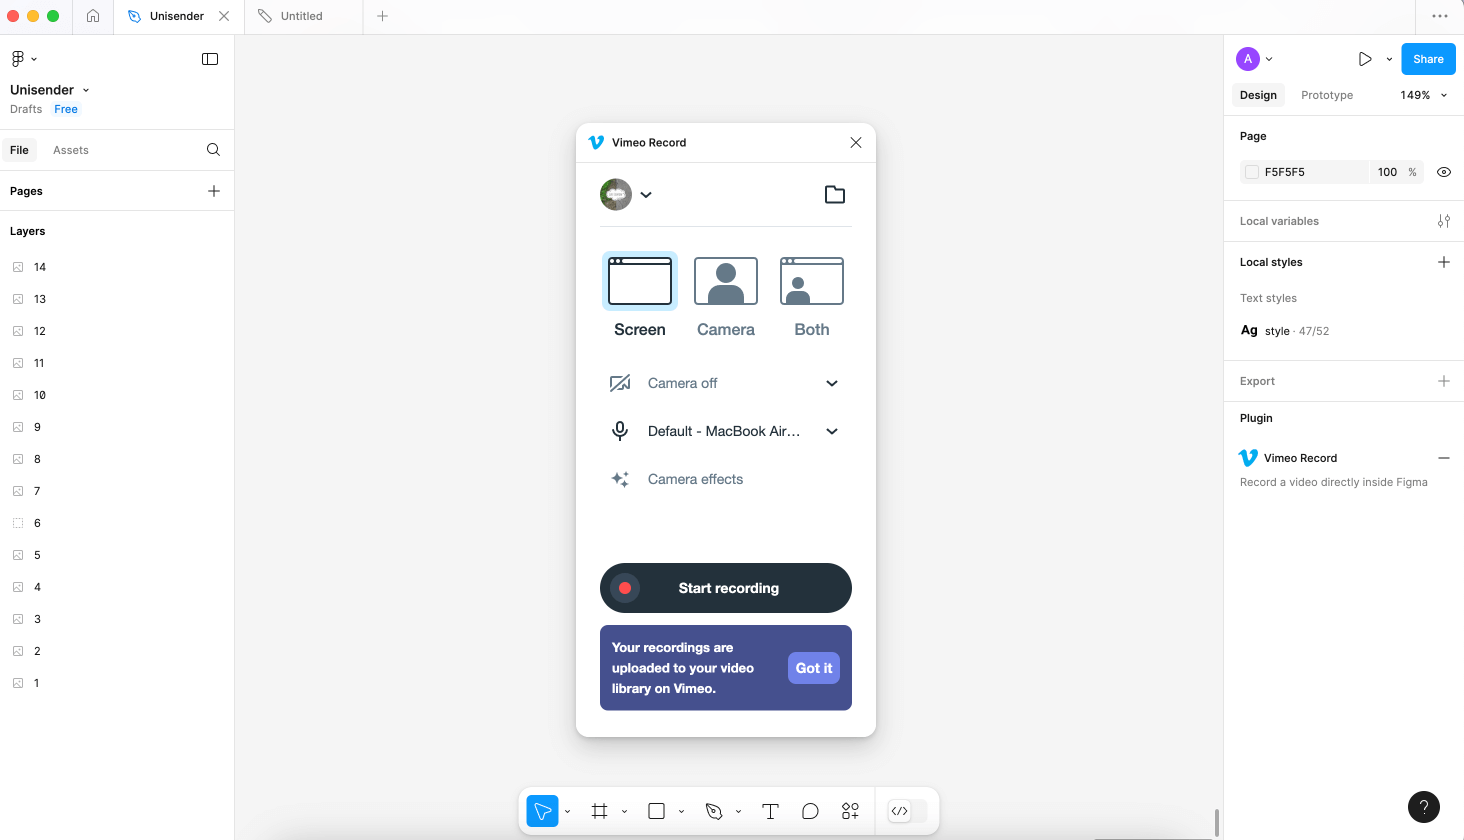This screenshot has height=840, width=1464.
Task: Toggle page background visibility eye icon
Action: click(x=1444, y=172)
